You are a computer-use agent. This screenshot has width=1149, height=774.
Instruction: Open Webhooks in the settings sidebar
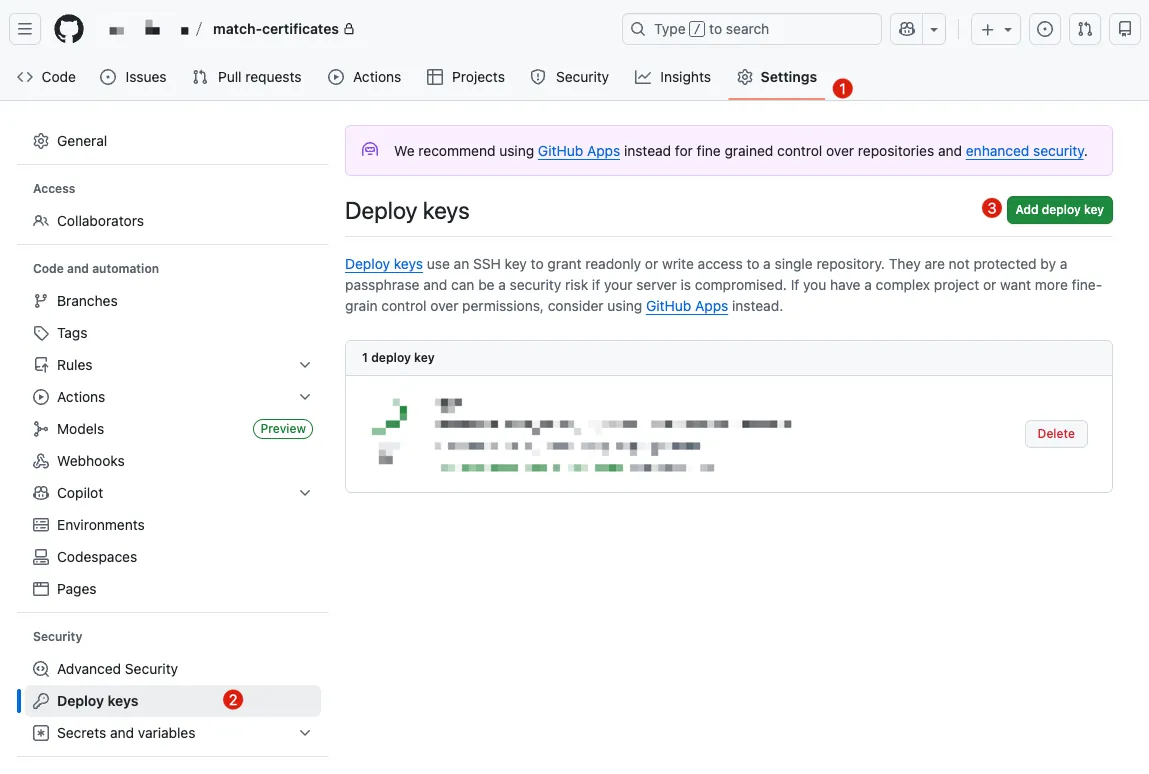90,461
